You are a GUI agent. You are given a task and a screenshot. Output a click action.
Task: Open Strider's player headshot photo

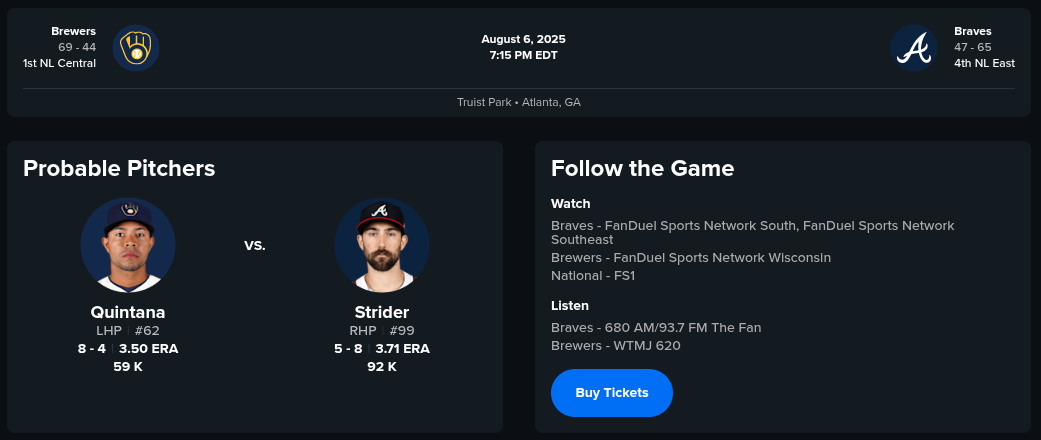pyautogui.click(x=382, y=245)
